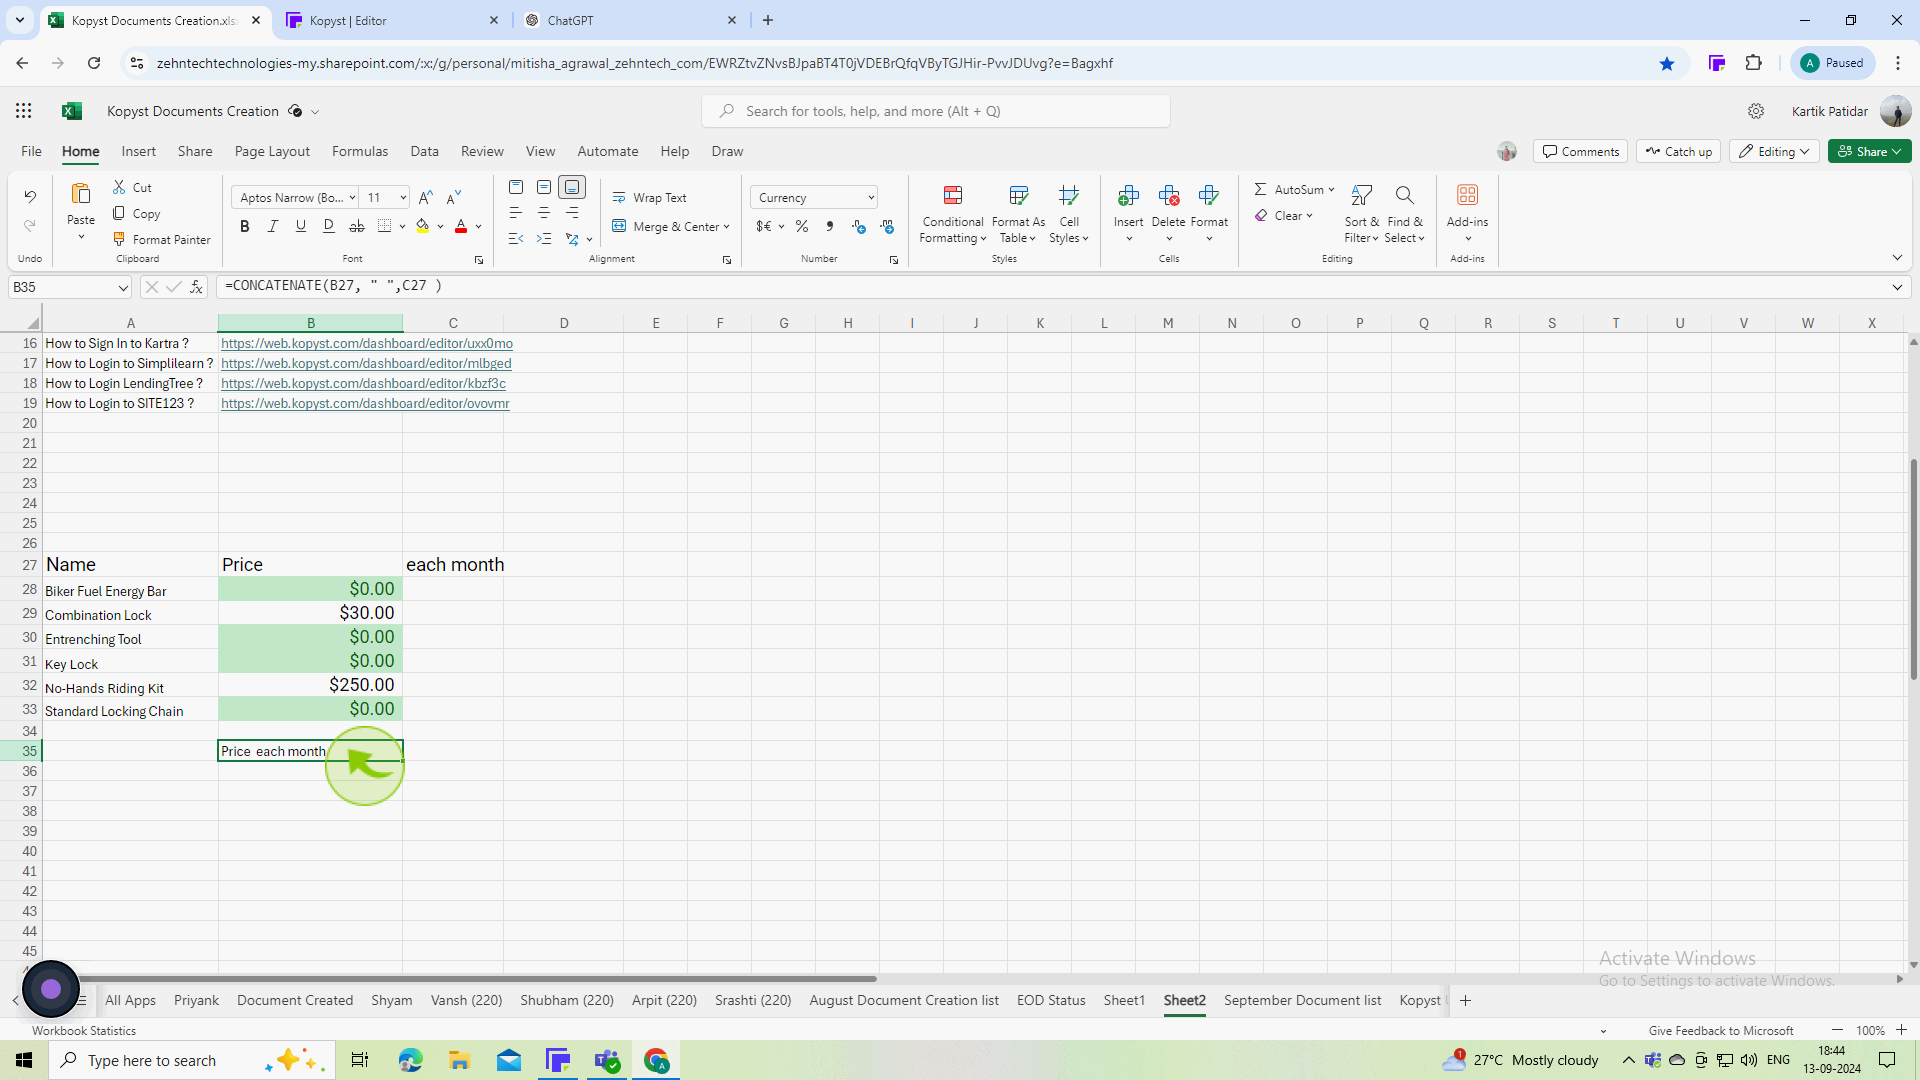Viewport: 1920px width, 1080px height.
Task: Open the font size dropdown
Action: [x=403, y=198]
